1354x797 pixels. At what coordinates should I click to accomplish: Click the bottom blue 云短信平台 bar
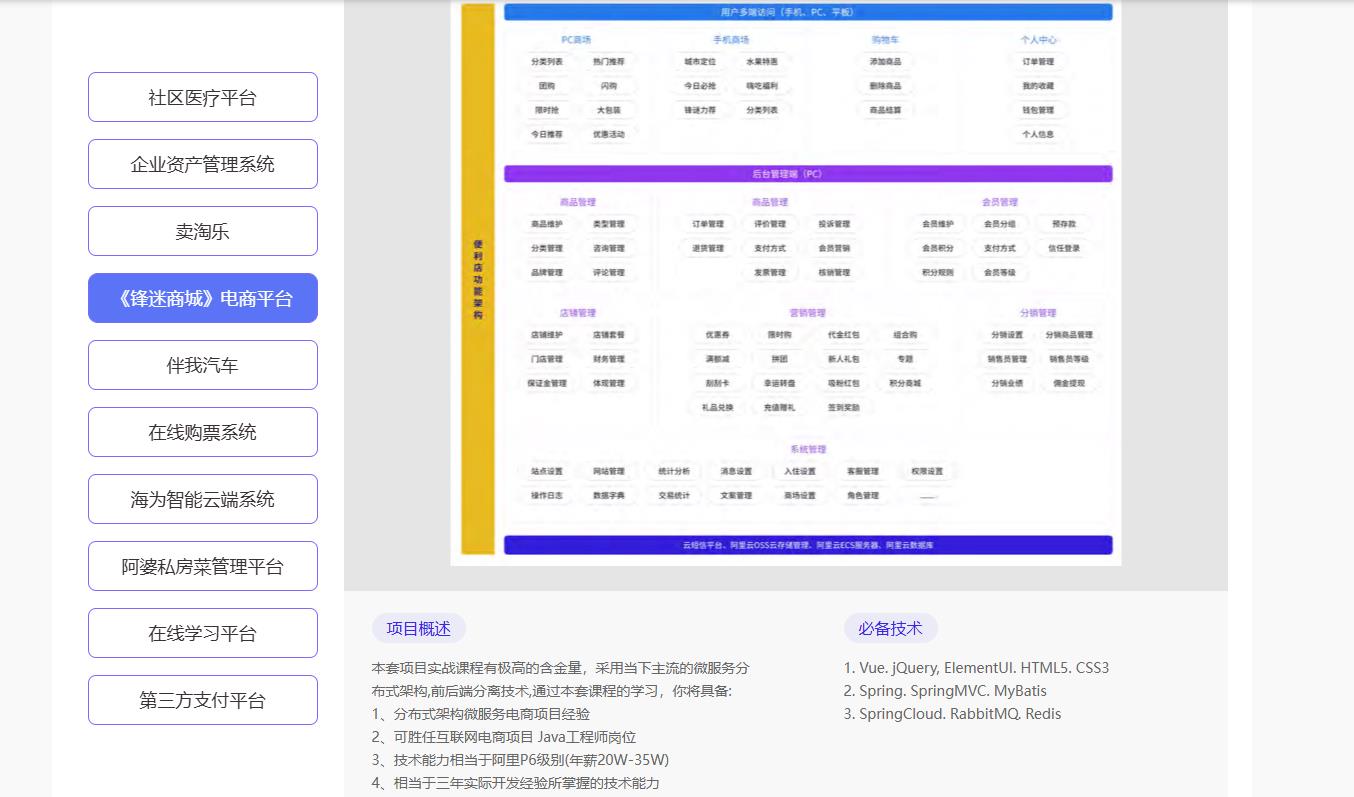tap(807, 545)
